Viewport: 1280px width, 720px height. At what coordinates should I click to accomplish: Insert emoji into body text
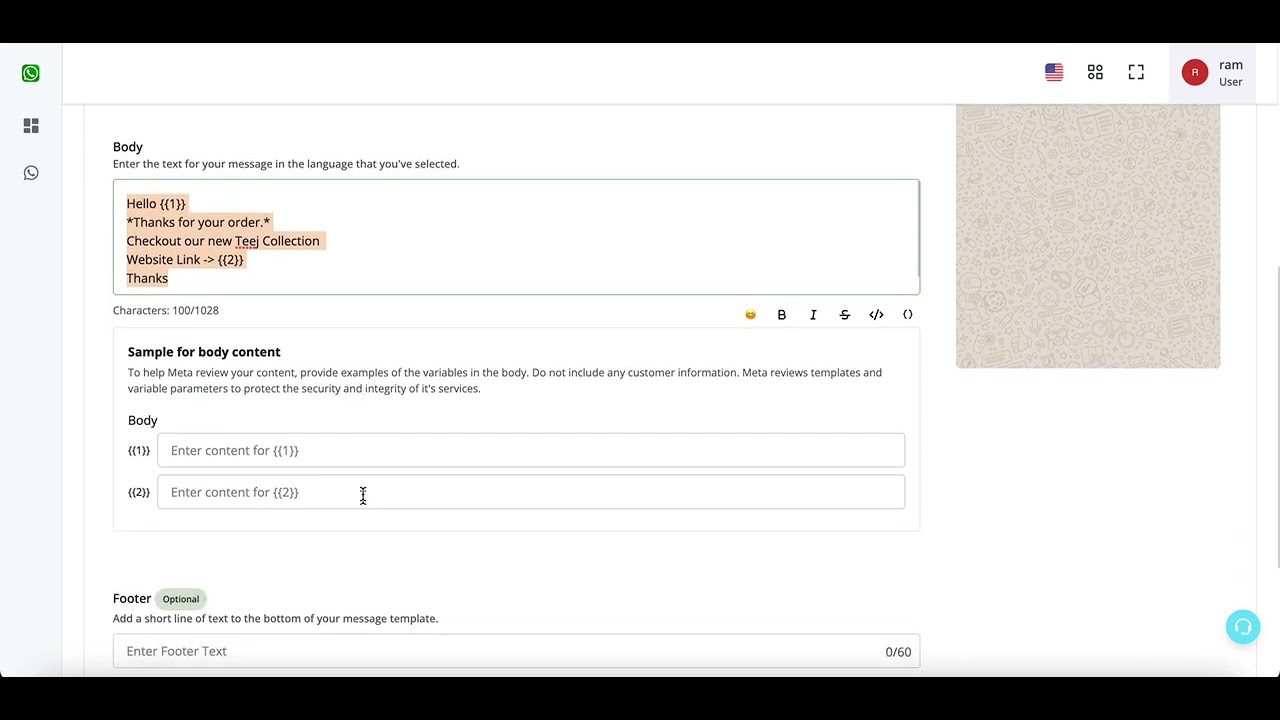(x=750, y=315)
